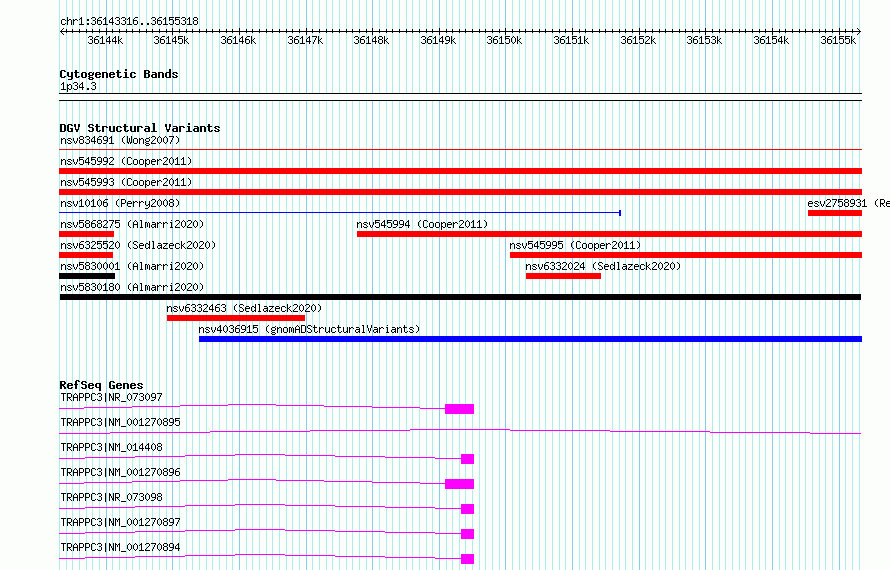Viewport: 890px width, 570px height.
Task: Click the nsv6332024 (Sedlazeck2020) label
Action: click(603, 266)
